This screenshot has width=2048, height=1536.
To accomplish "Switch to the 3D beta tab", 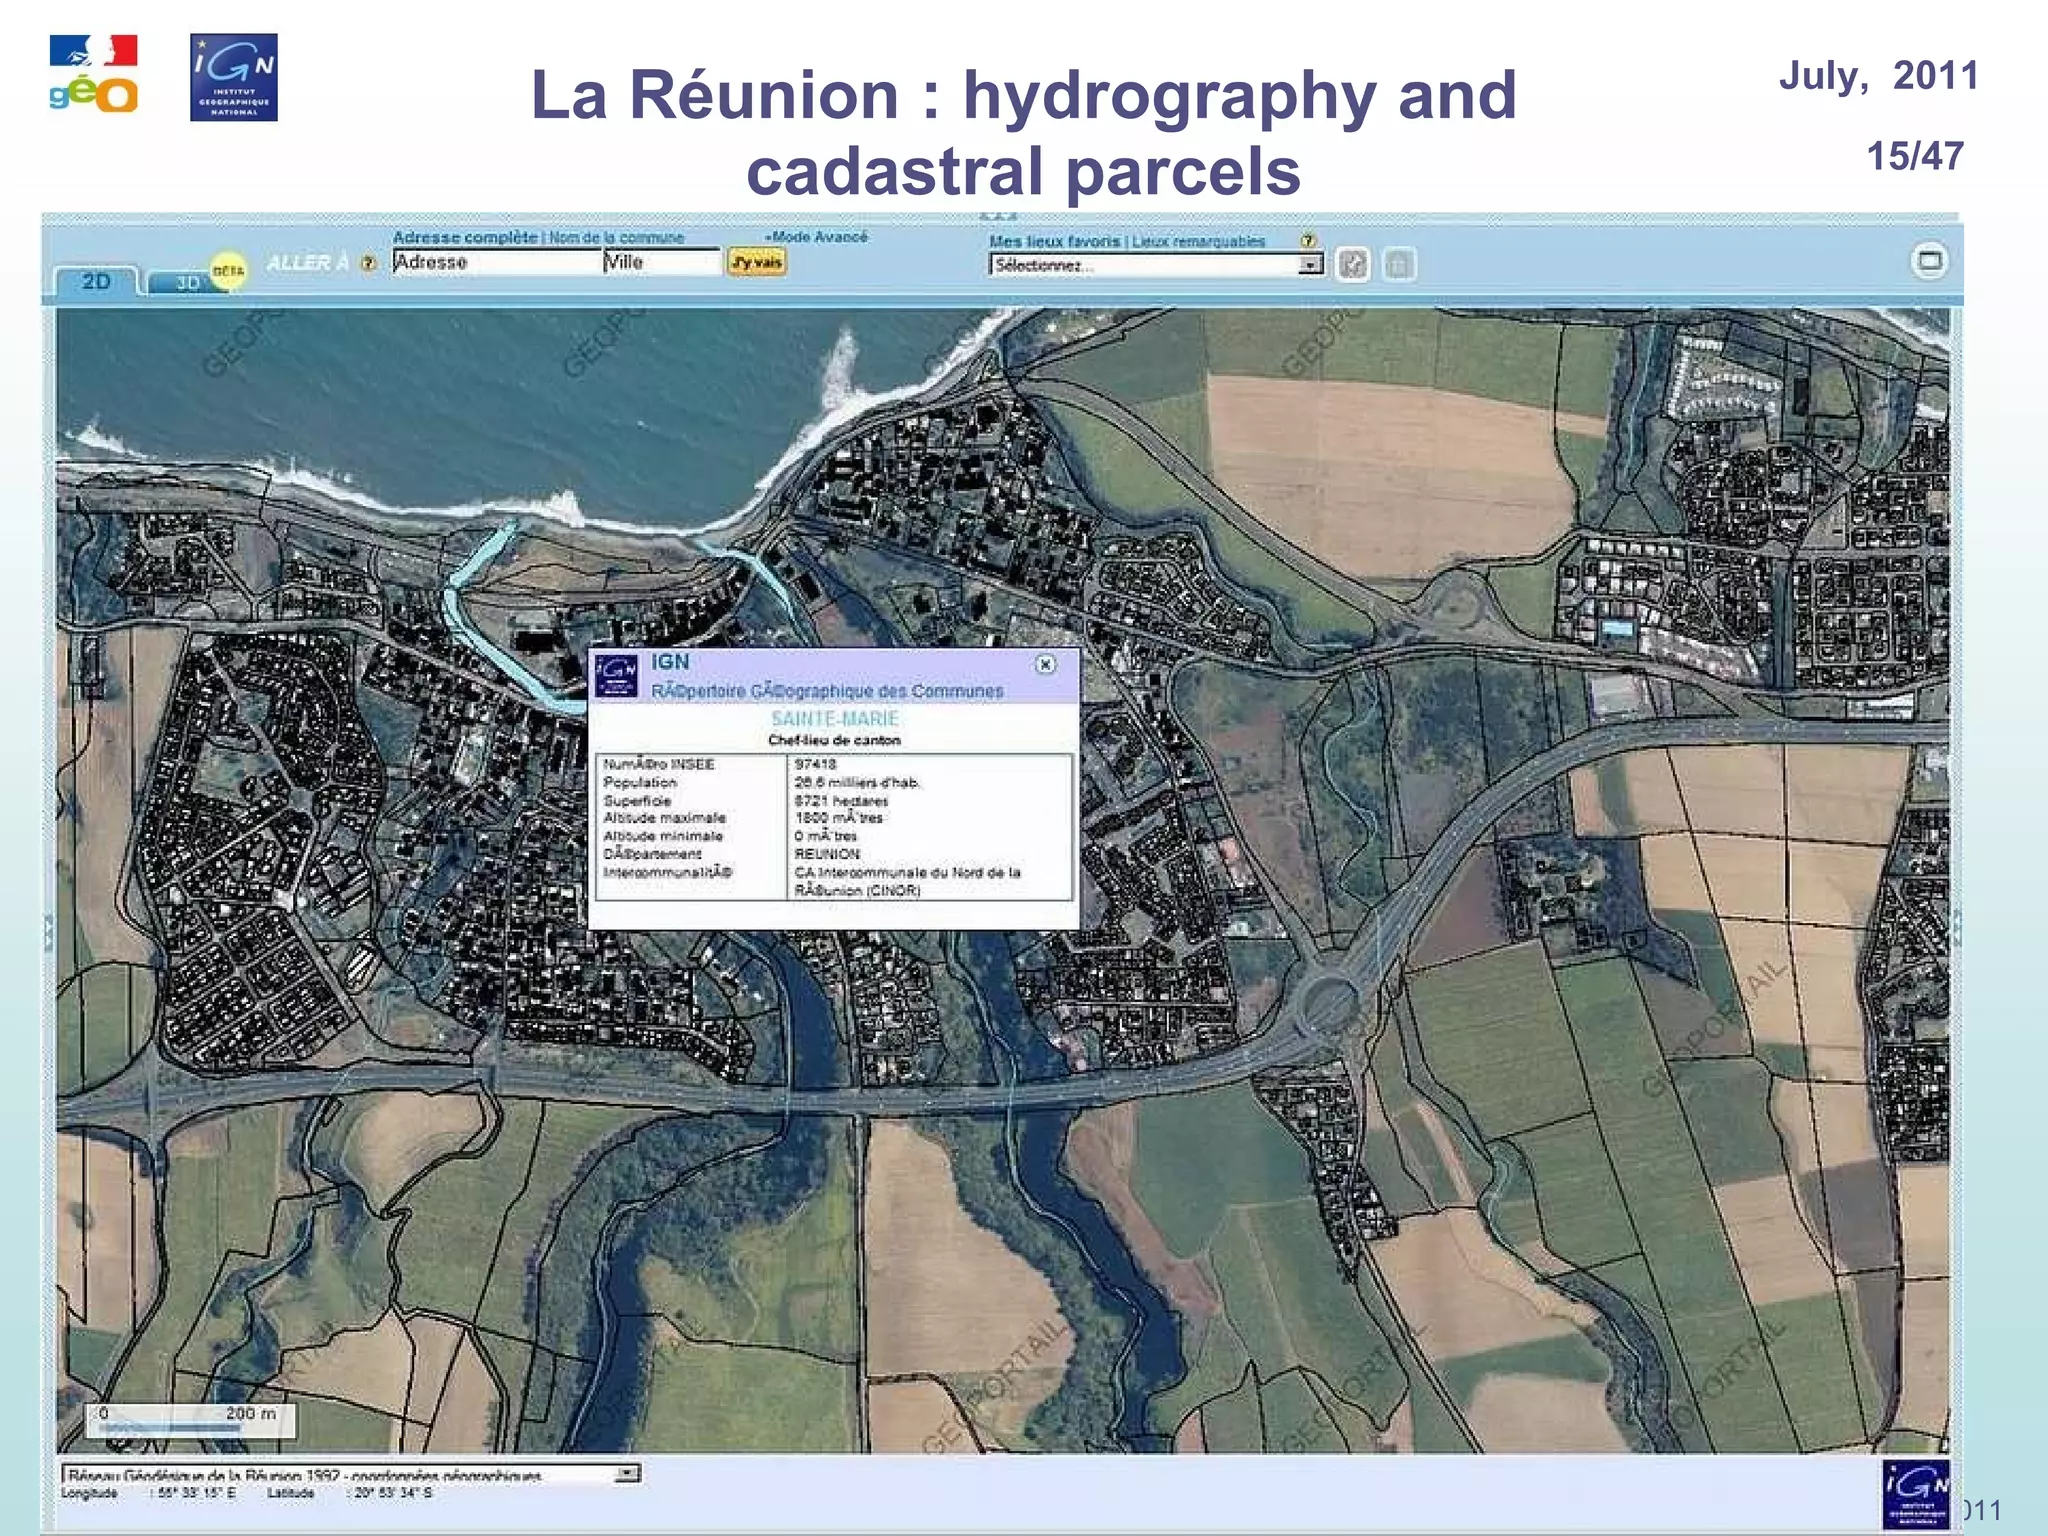I will coord(190,282).
